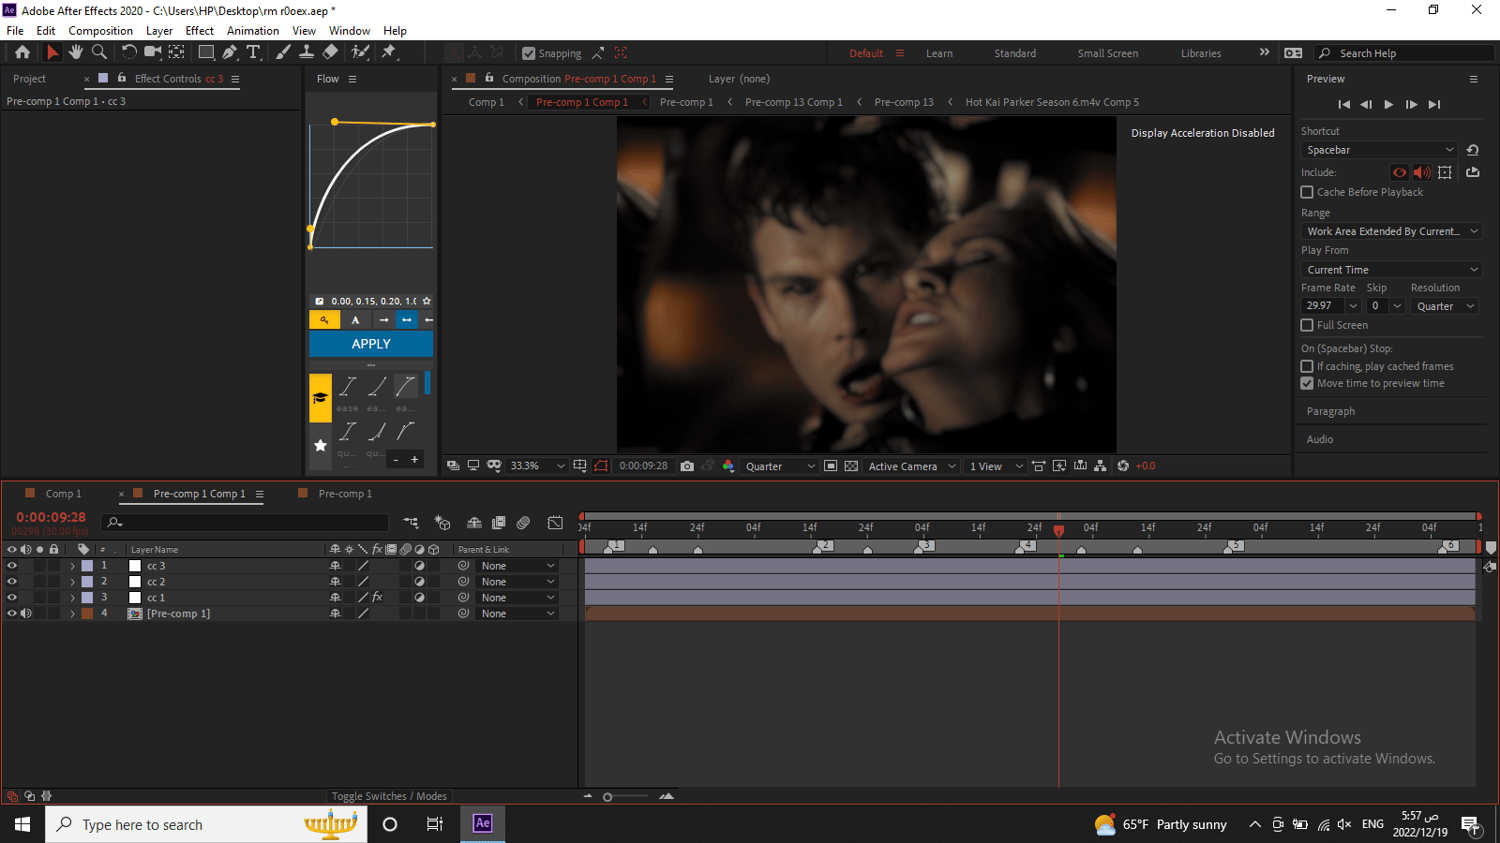Enable motion blur for timeline layers
Image resolution: width=1500 pixels, height=843 pixels.
pyautogui.click(x=523, y=523)
